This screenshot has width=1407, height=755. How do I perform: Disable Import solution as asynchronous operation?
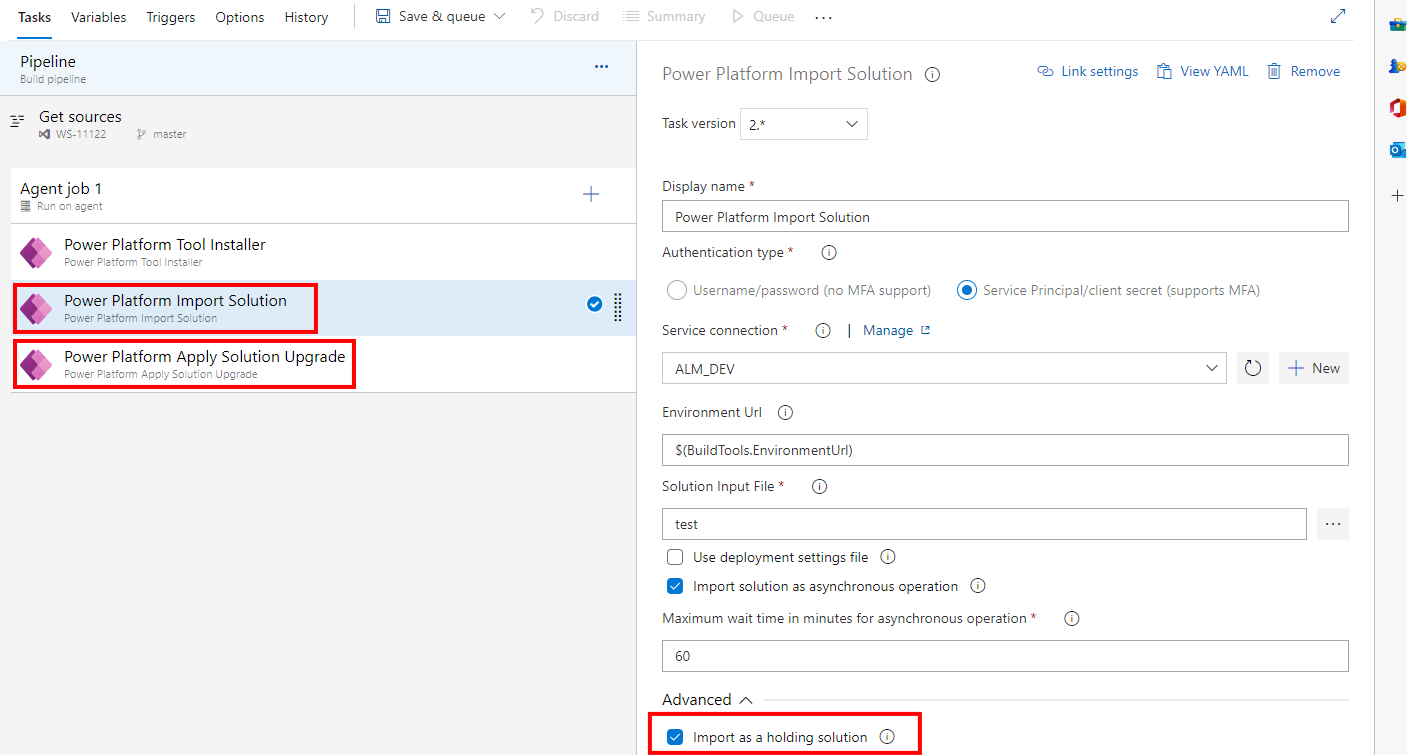click(x=675, y=586)
